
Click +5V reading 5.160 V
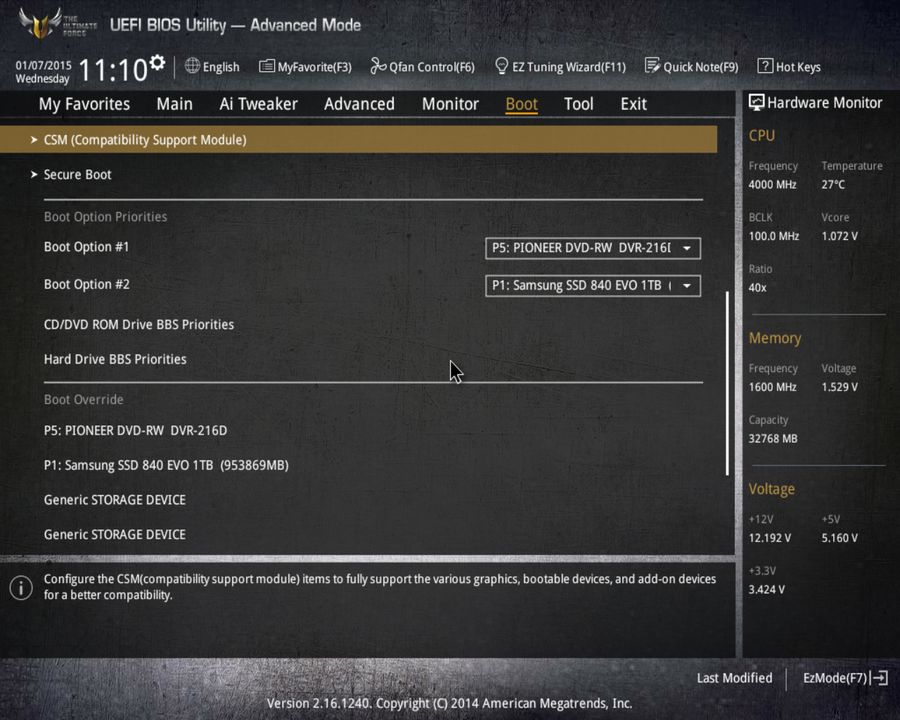[839, 538]
